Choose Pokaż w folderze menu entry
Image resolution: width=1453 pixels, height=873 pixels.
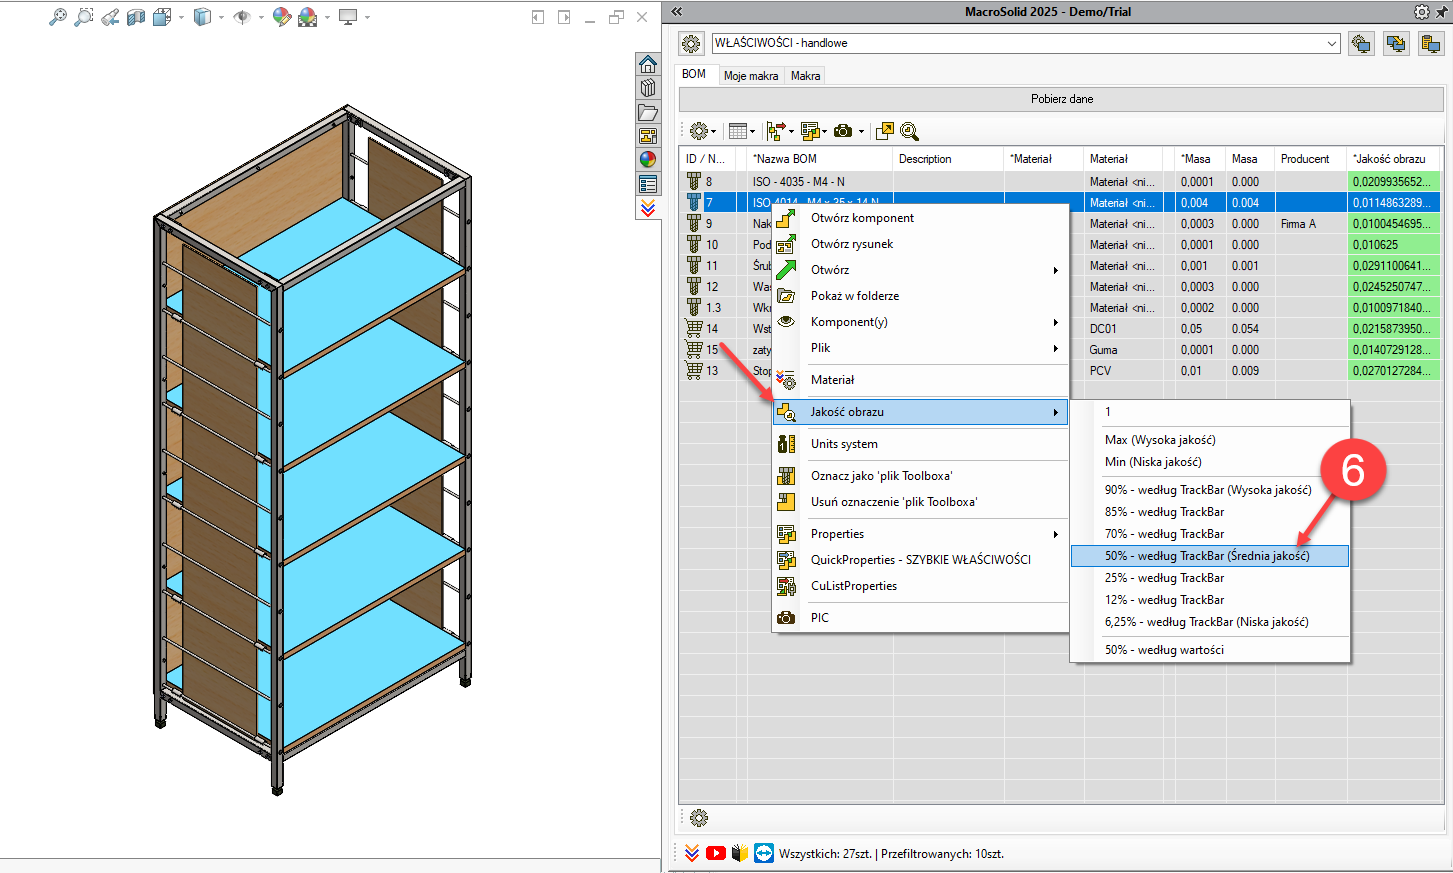coord(921,296)
